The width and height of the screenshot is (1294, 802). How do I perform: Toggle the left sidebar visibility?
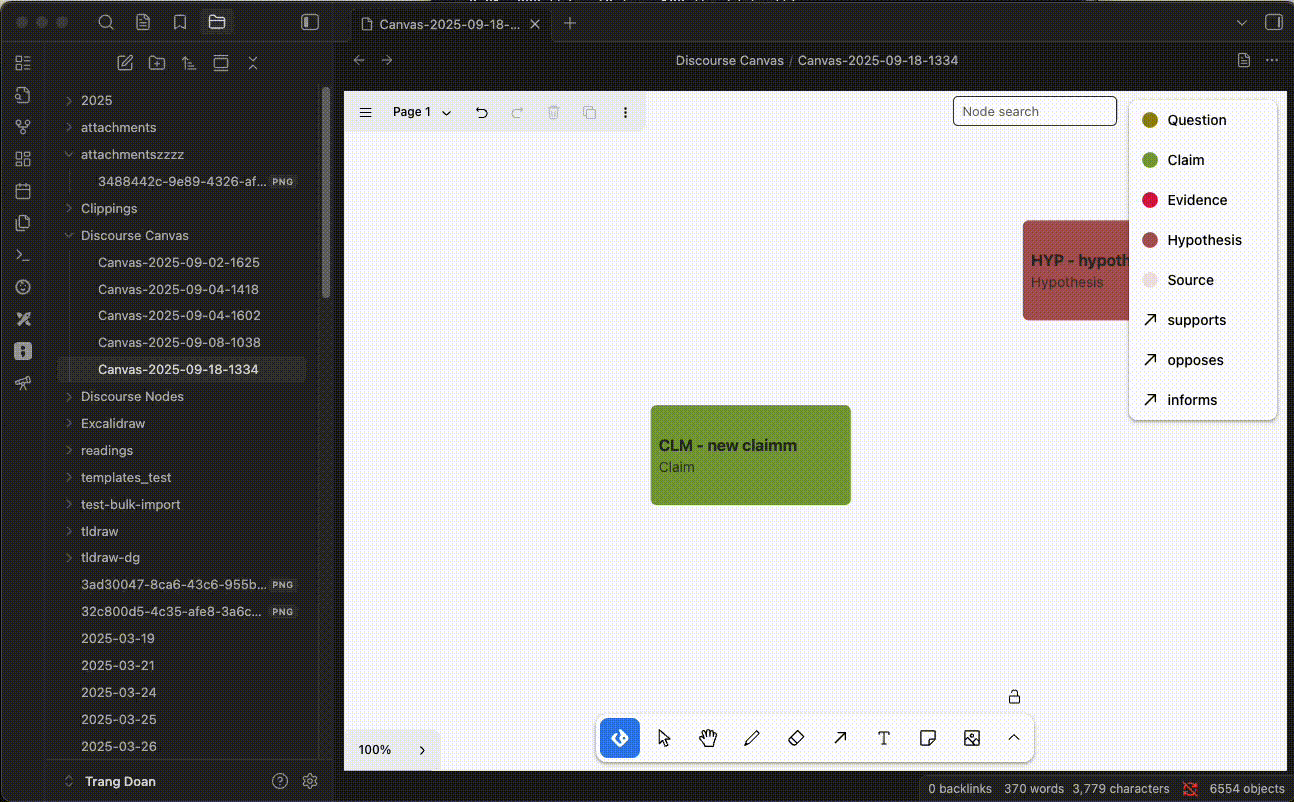tap(310, 21)
